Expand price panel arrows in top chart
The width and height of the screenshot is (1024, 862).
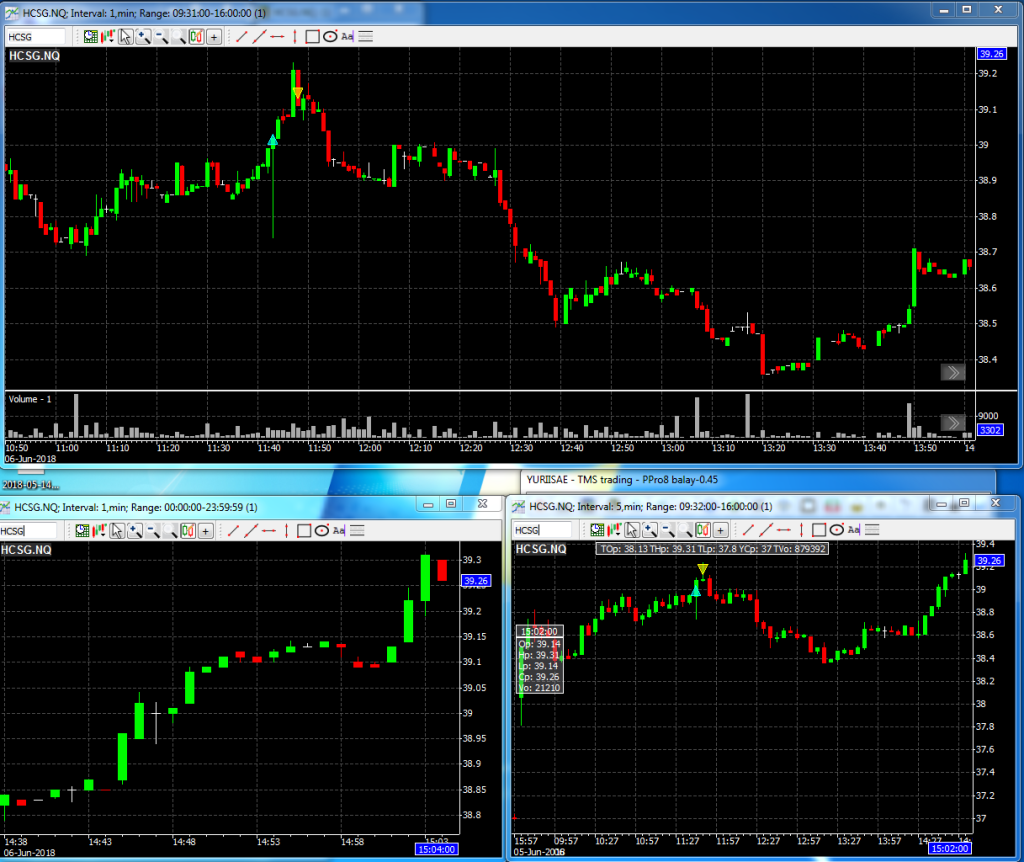click(x=952, y=373)
